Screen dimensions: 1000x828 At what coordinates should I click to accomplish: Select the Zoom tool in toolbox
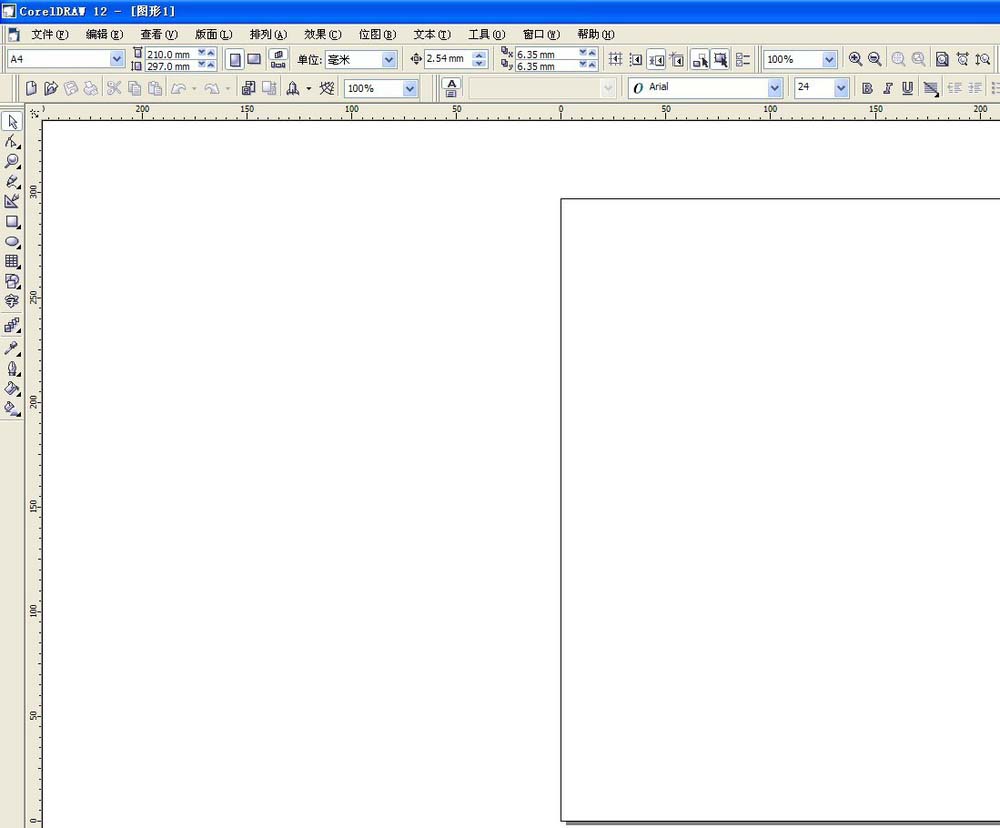coord(12,161)
